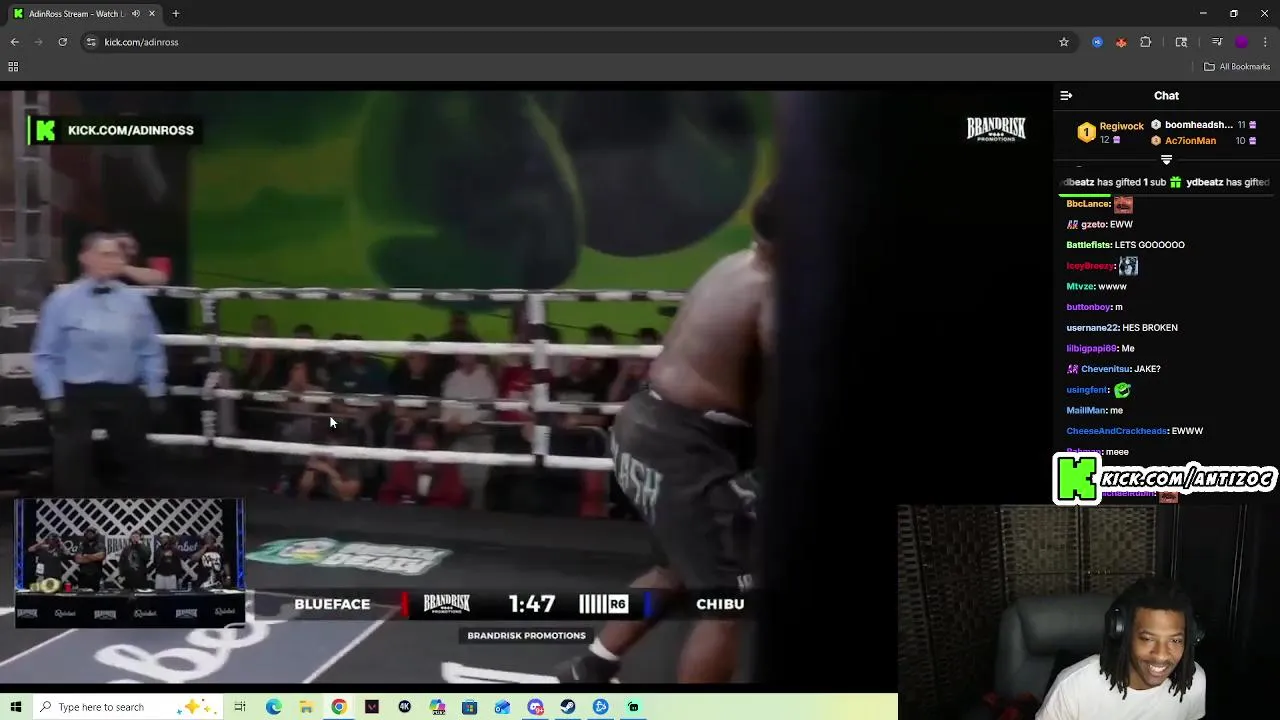Click the tab search icon in the toolbar
Image resolution: width=1280 pixels, height=720 pixels.
1181,42
